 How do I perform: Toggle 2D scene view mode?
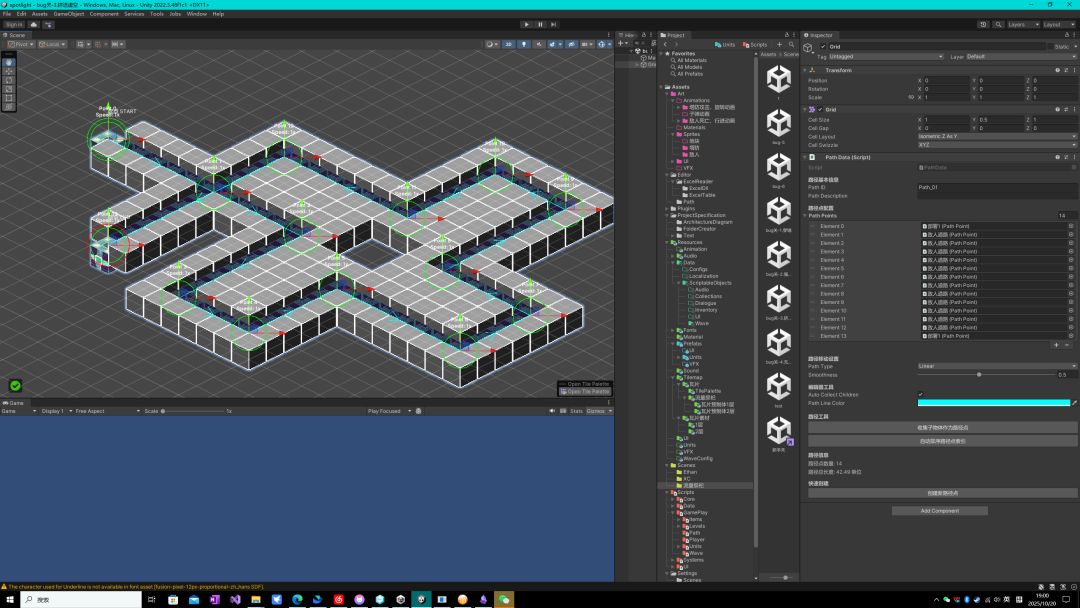(508, 44)
